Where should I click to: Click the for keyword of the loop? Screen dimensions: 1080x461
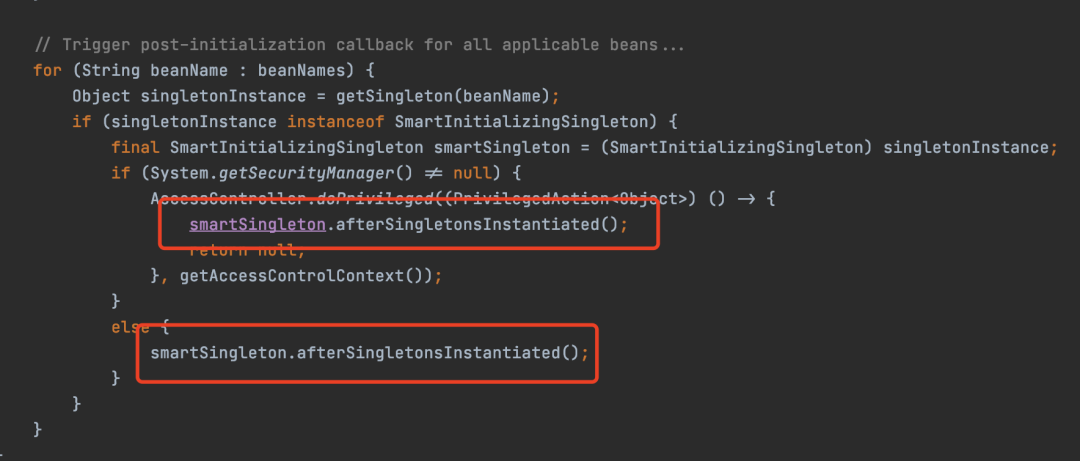(x=47, y=70)
